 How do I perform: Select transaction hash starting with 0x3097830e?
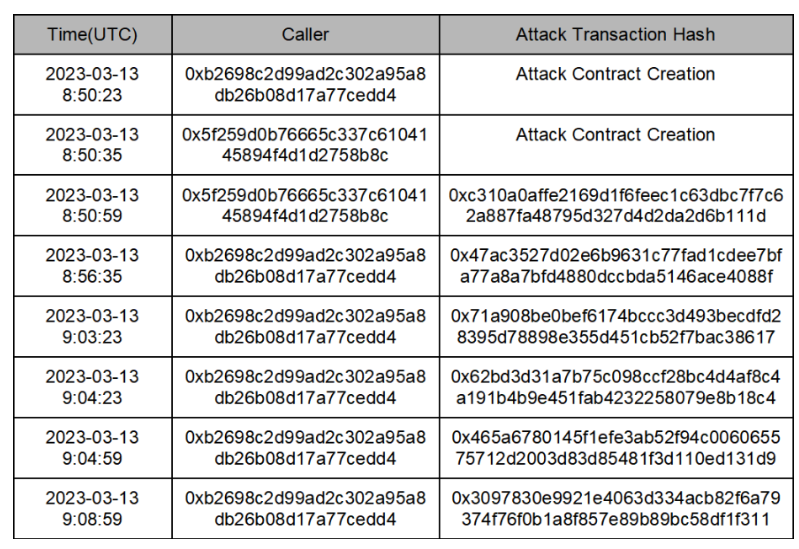coord(616,508)
